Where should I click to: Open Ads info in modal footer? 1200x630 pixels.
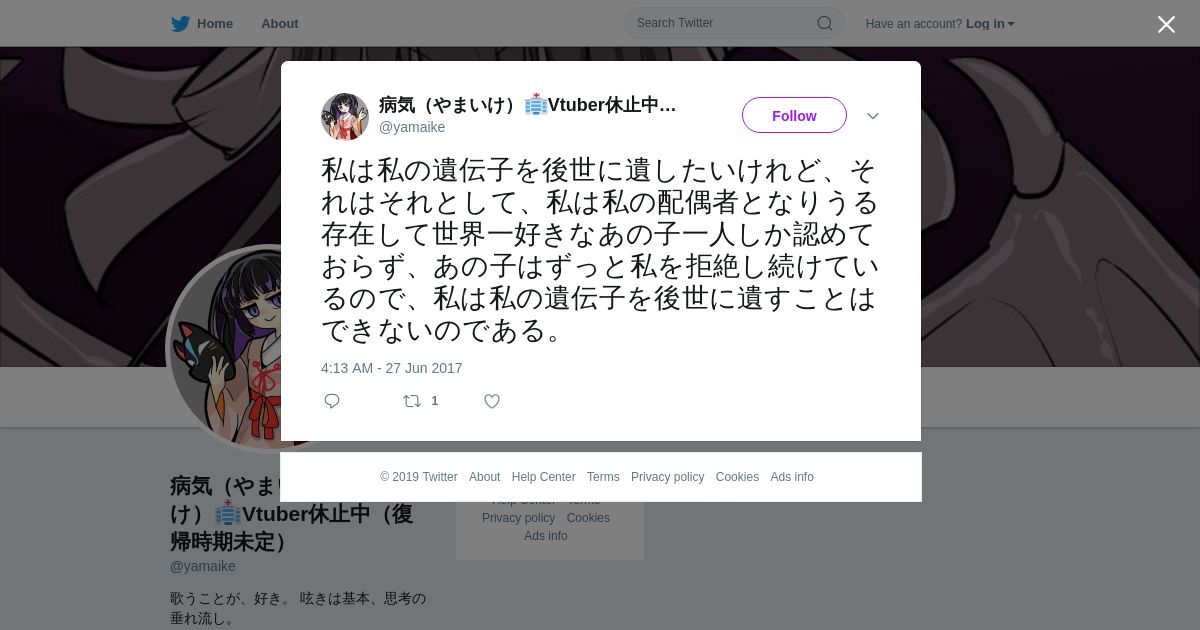792,477
